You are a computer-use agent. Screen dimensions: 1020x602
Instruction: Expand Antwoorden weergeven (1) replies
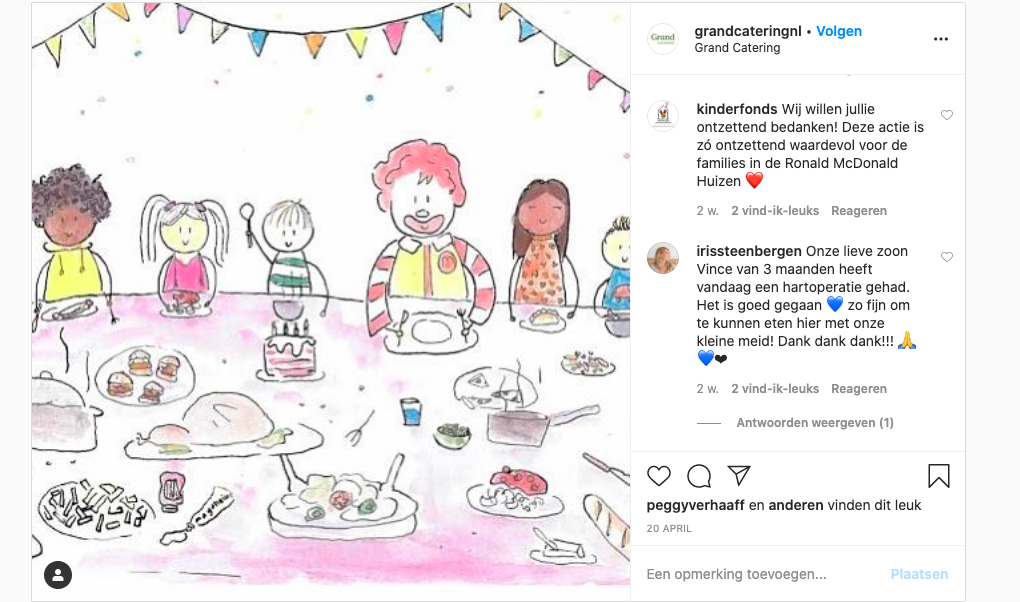coord(814,423)
